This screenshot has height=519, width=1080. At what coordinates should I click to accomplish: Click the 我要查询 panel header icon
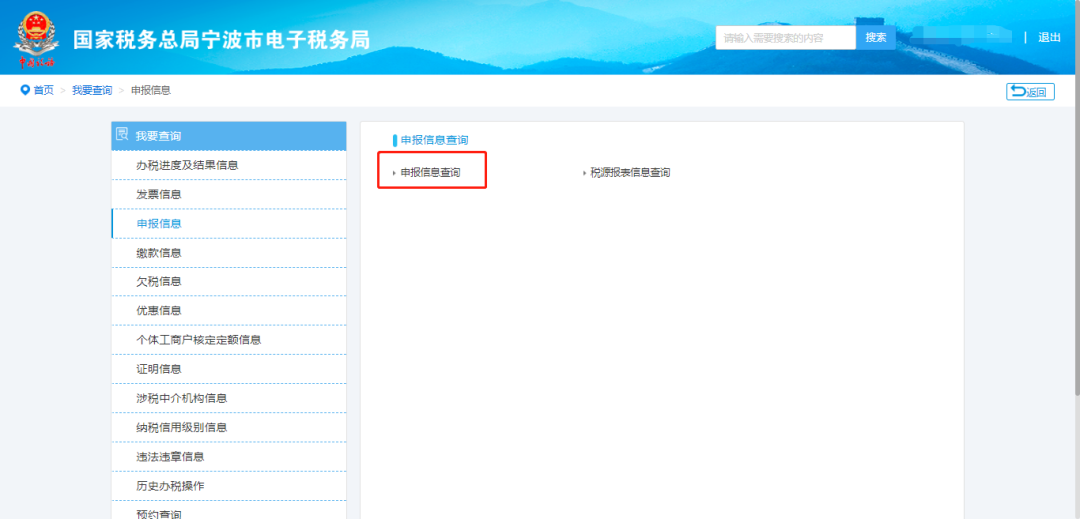point(122,135)
